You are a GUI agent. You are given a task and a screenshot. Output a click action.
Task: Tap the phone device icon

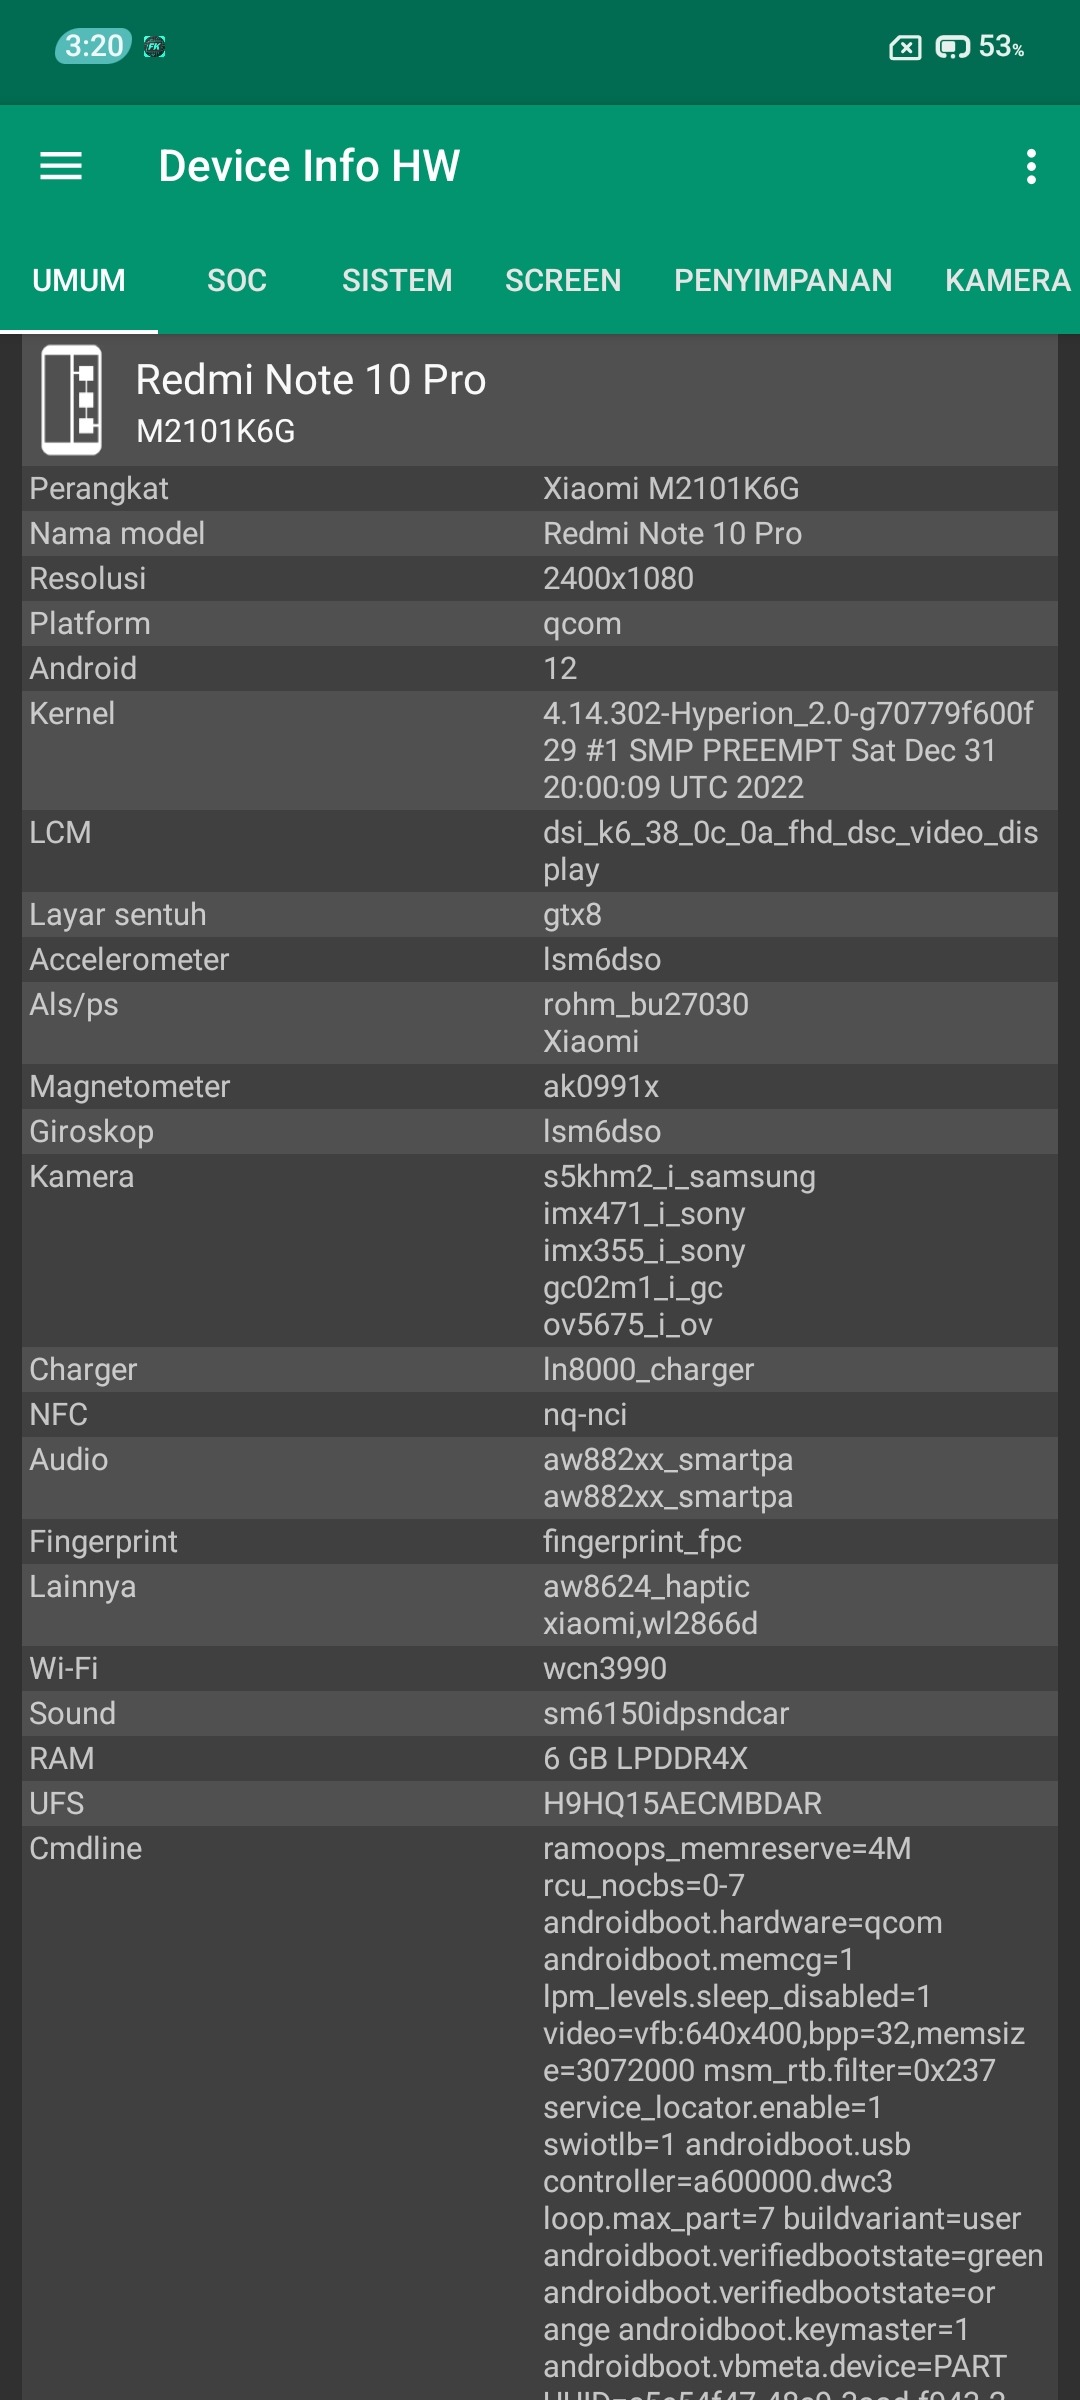tap(71, 400)
